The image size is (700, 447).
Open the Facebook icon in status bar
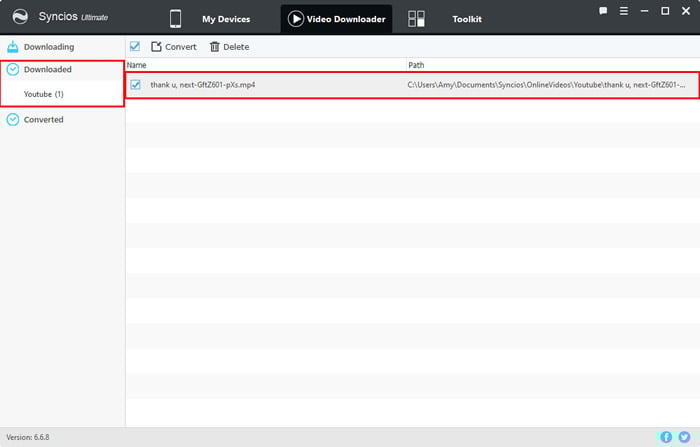point(666,437)
